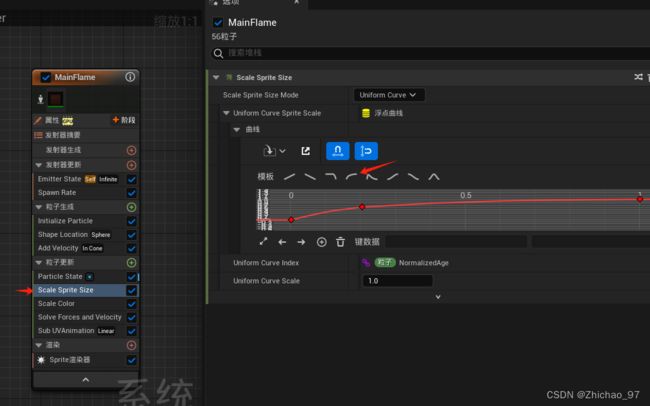
Task: Select the Spawn Rate module row
Action: (86, 193)
